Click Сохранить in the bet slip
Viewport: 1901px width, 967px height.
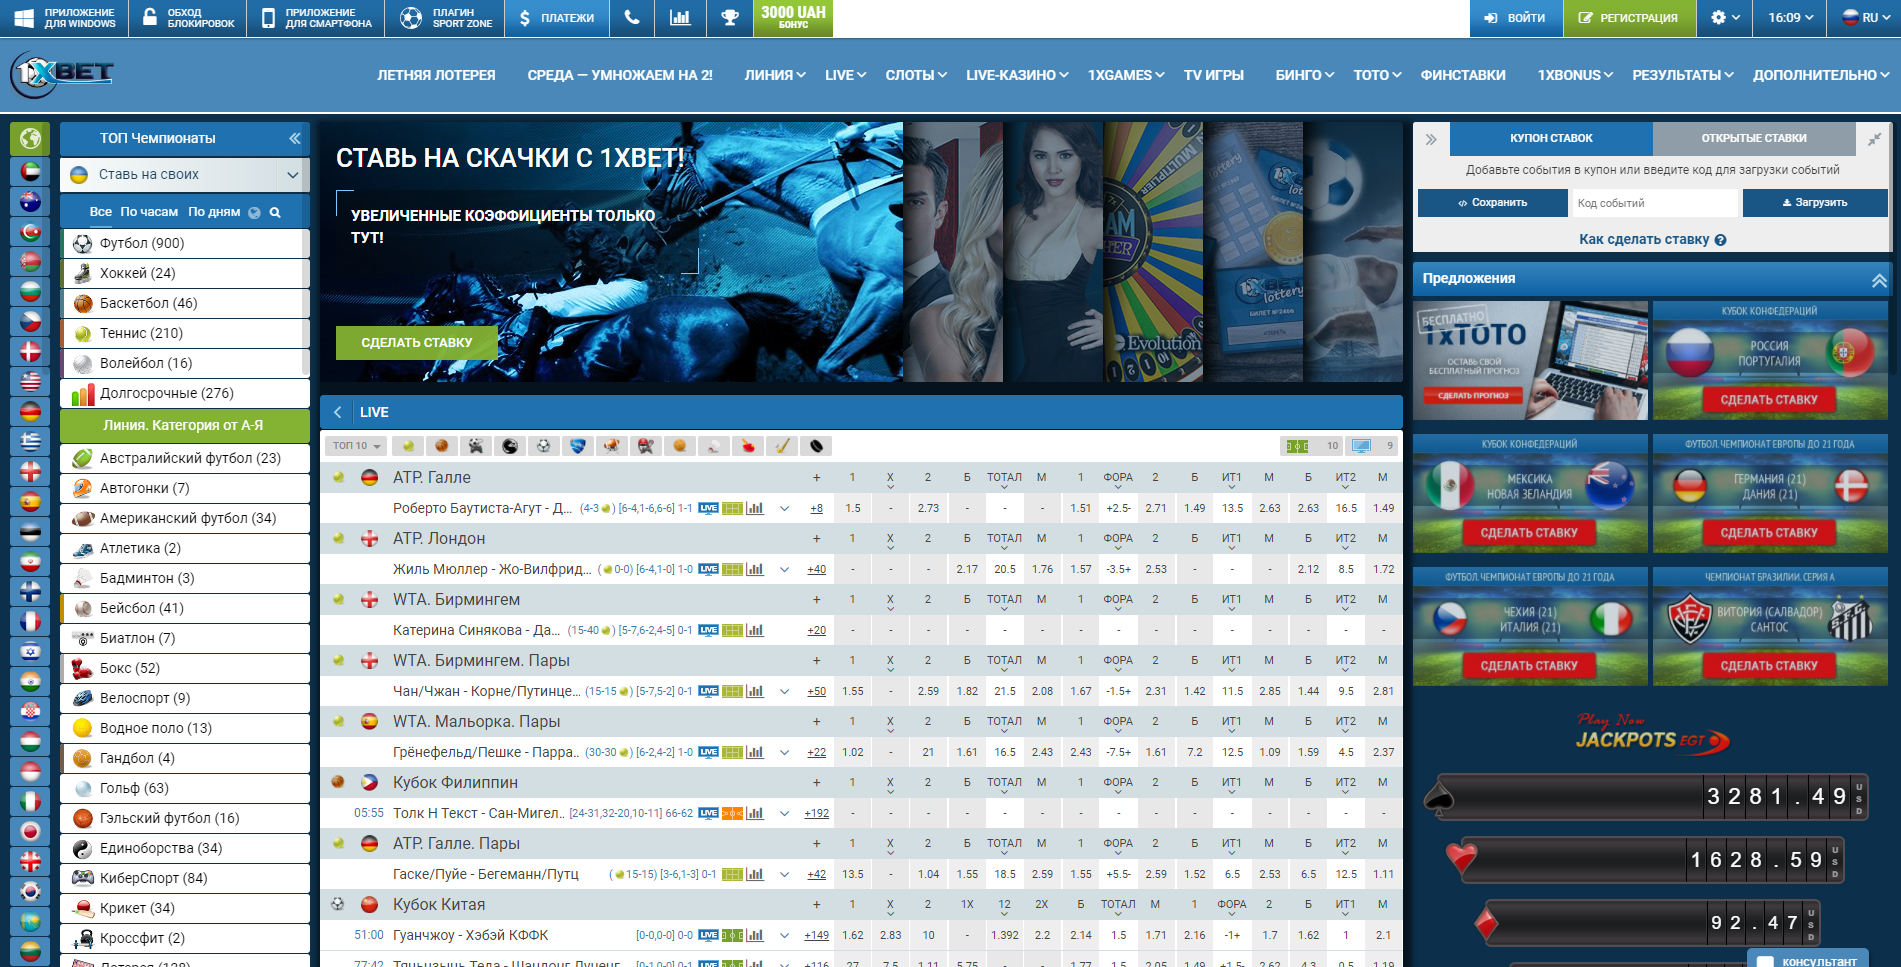tap(1492, 203)
